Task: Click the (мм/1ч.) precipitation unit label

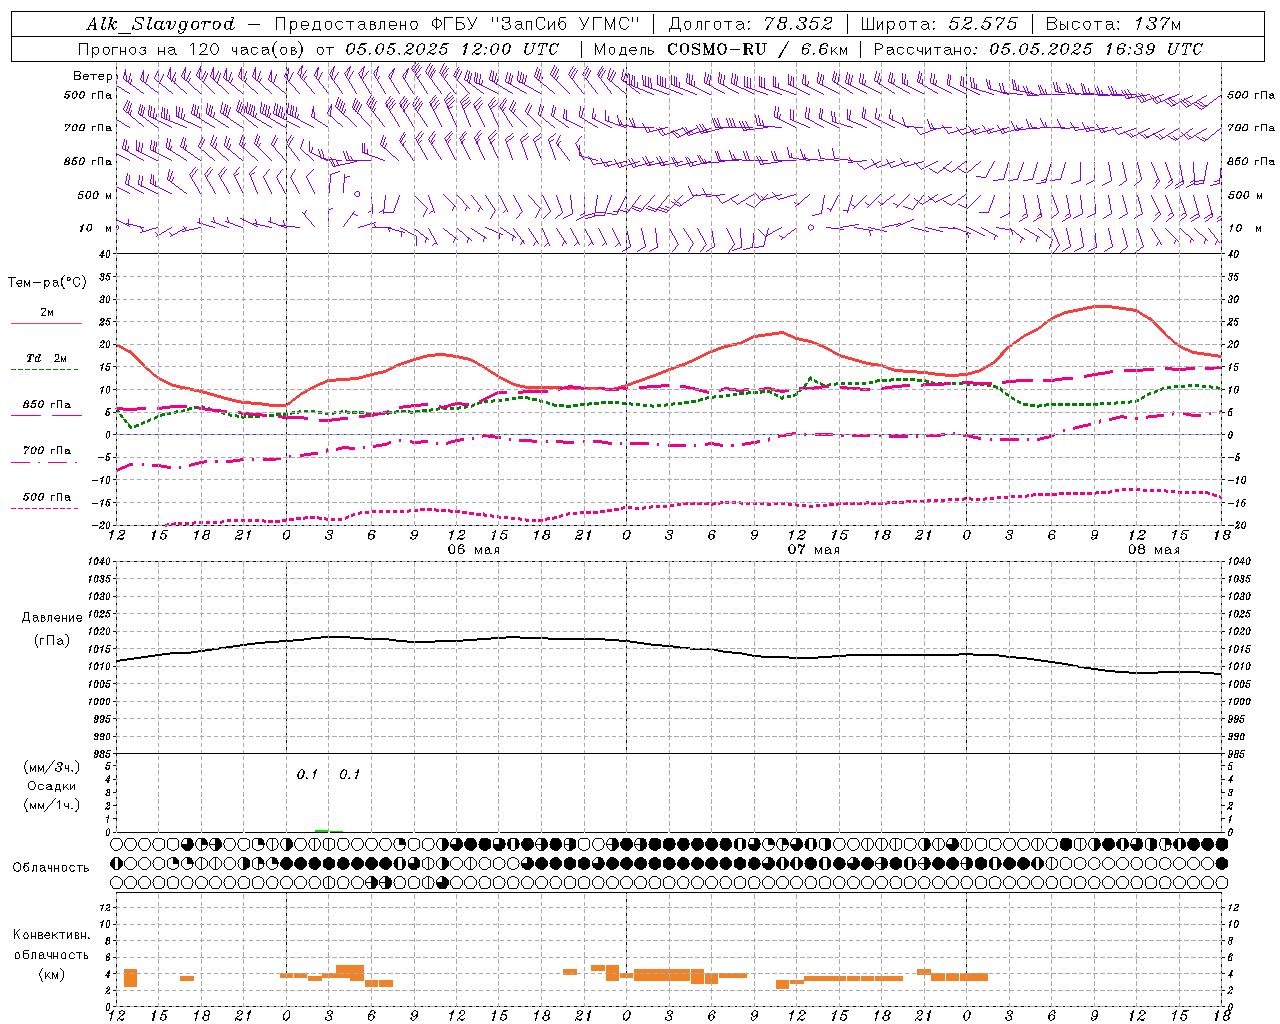Action: point(52,805)
